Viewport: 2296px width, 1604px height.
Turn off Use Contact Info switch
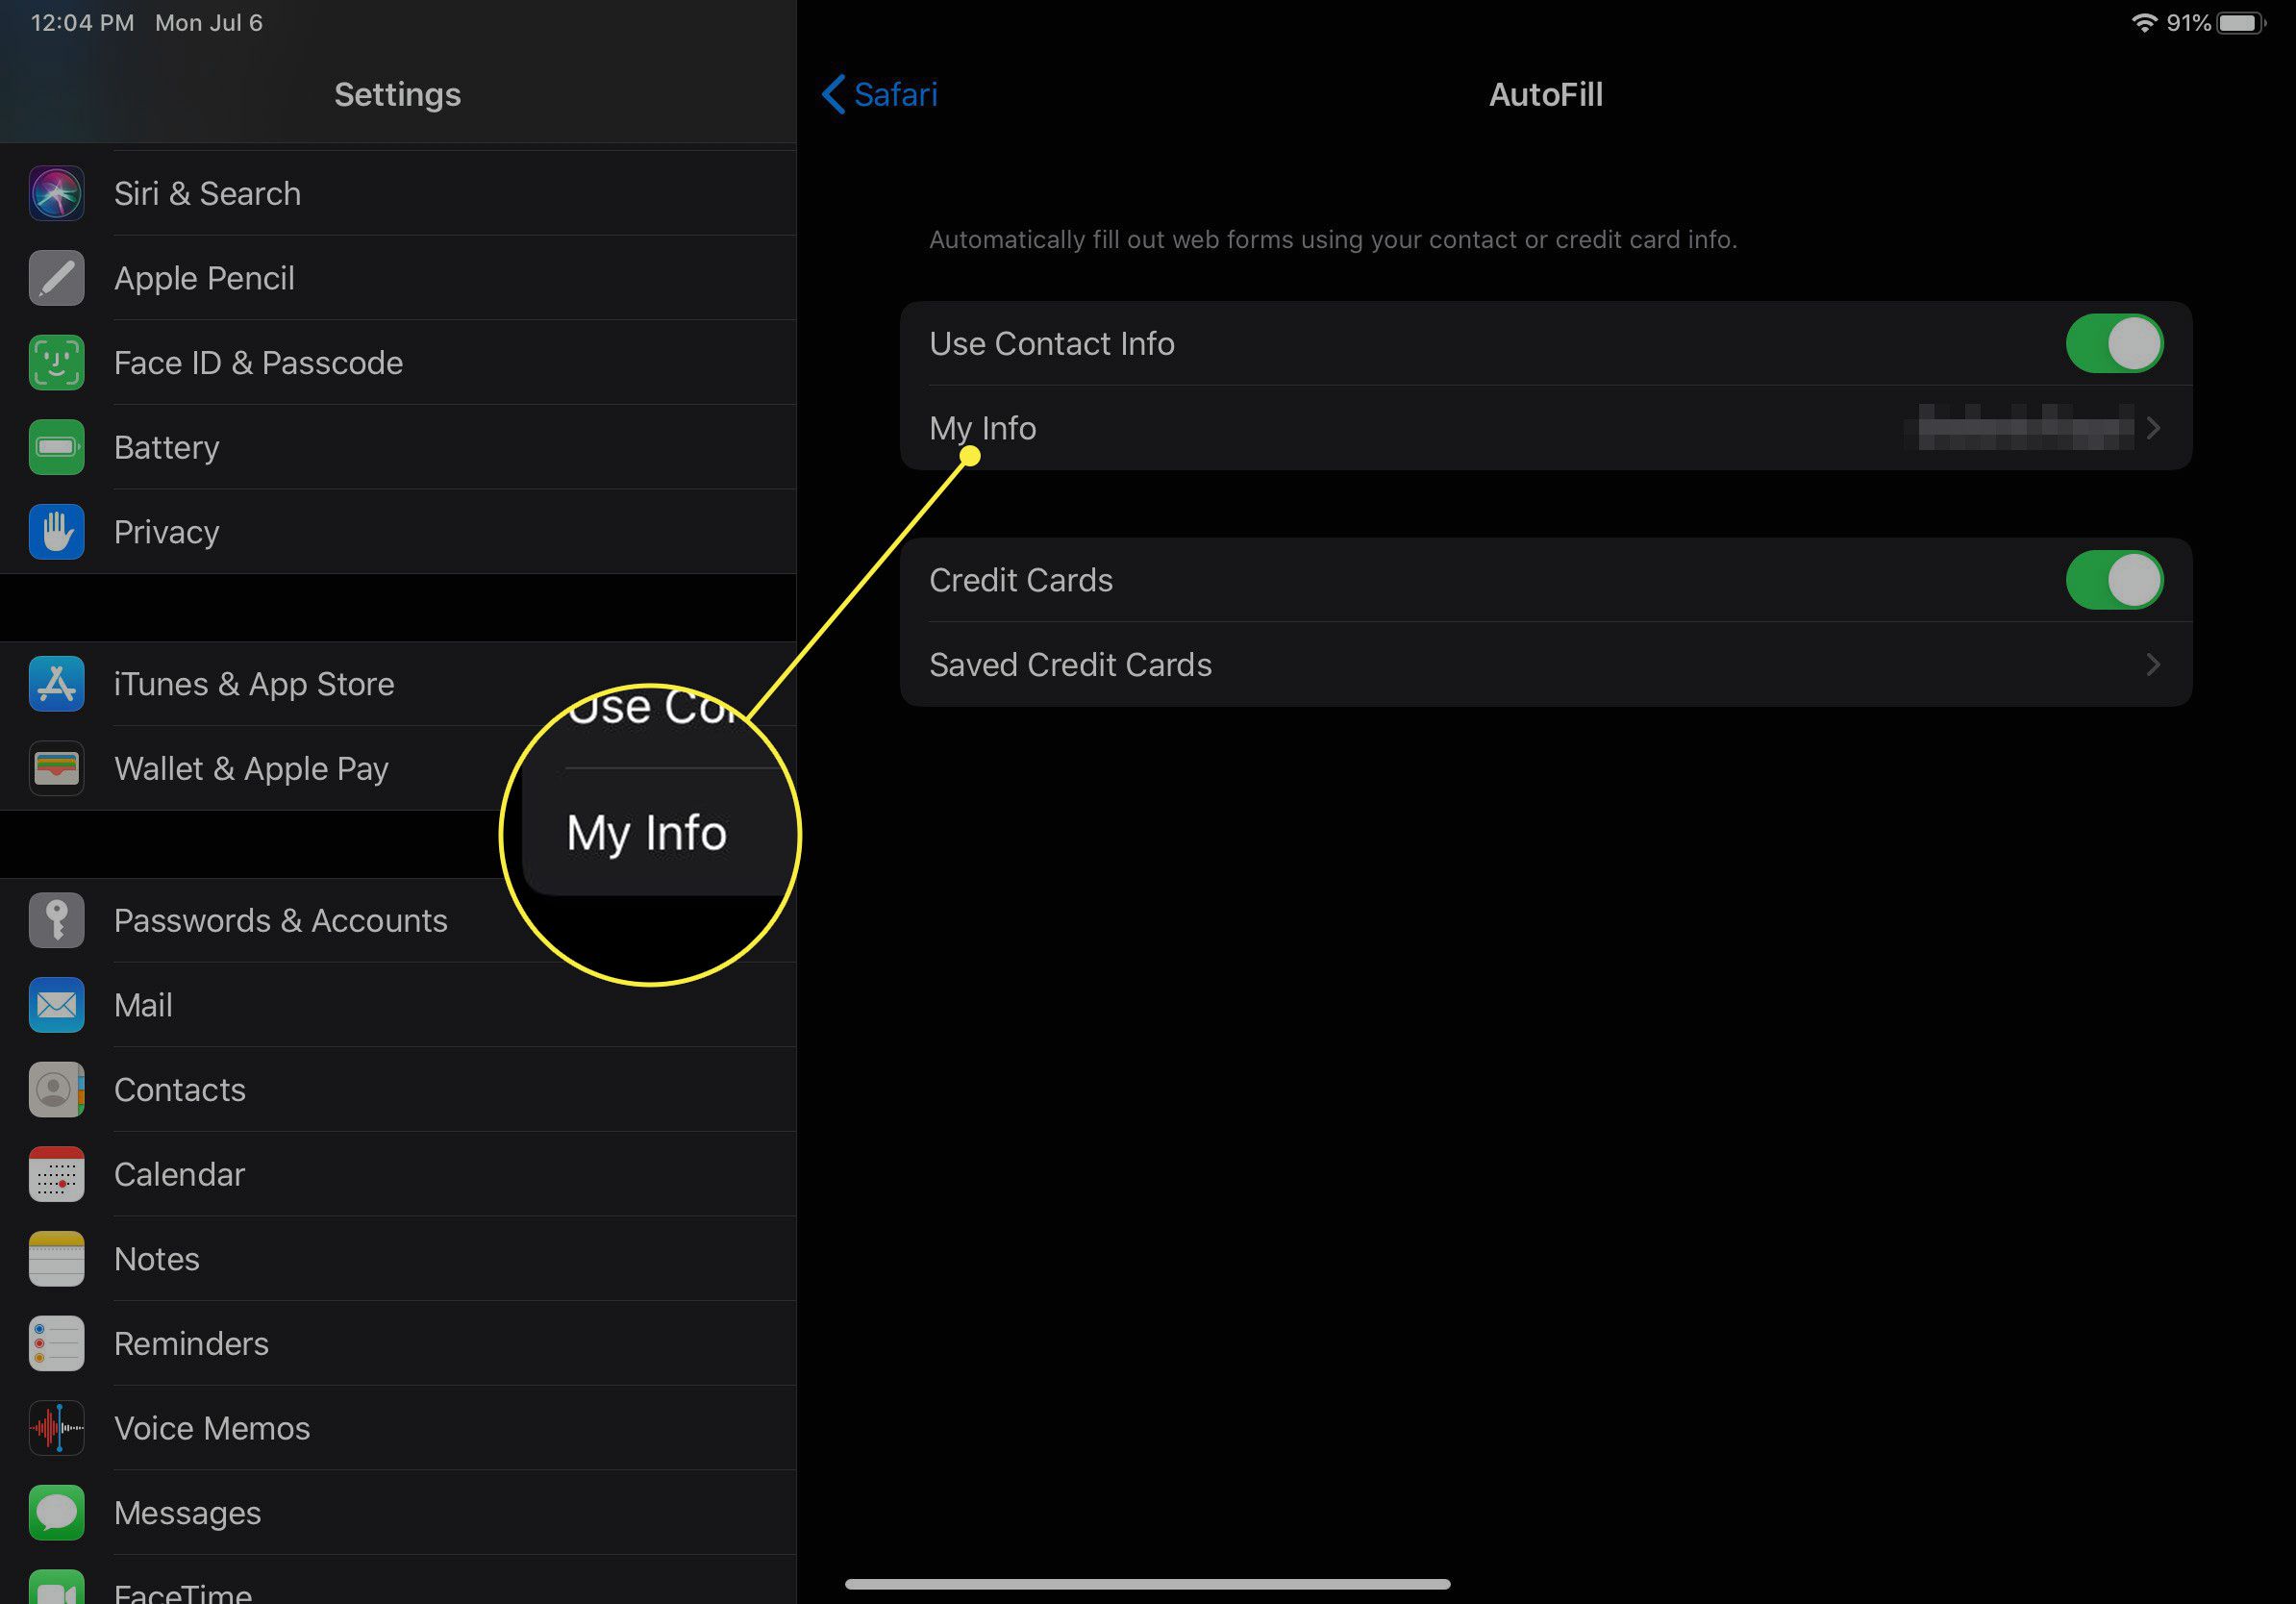click(2114, 343)
